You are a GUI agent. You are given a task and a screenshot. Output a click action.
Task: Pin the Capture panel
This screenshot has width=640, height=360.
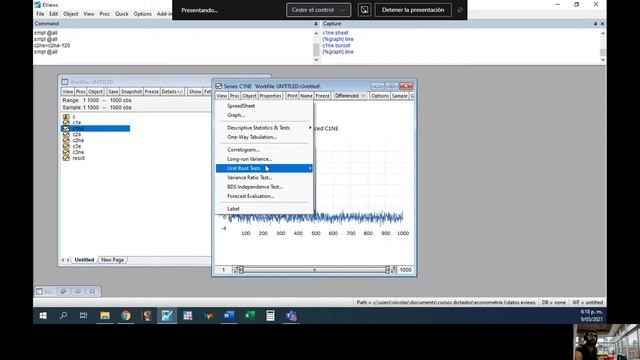pyautogui.click(x=595, y=24)
